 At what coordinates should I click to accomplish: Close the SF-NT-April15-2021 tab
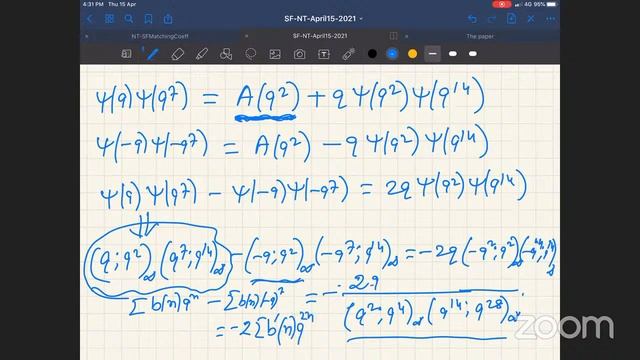[x=247, y=36]
